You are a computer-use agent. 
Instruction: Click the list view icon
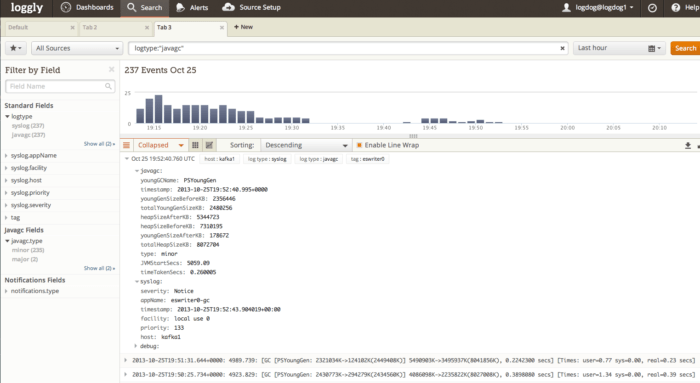(x=126, y=145)
